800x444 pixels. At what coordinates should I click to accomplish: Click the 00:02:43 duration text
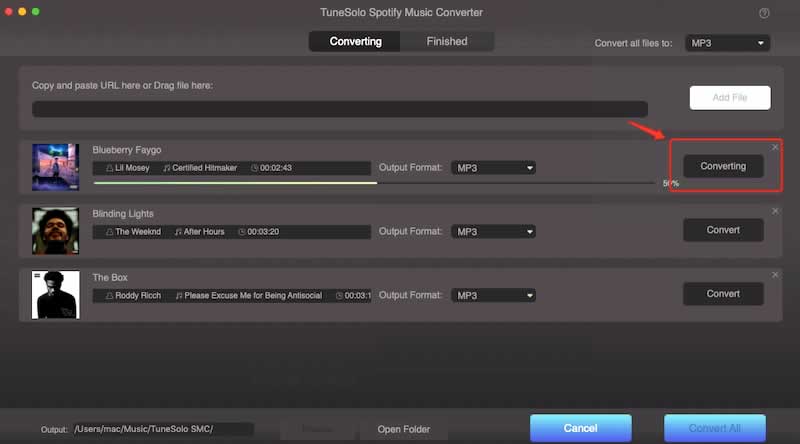pos(276,168)
